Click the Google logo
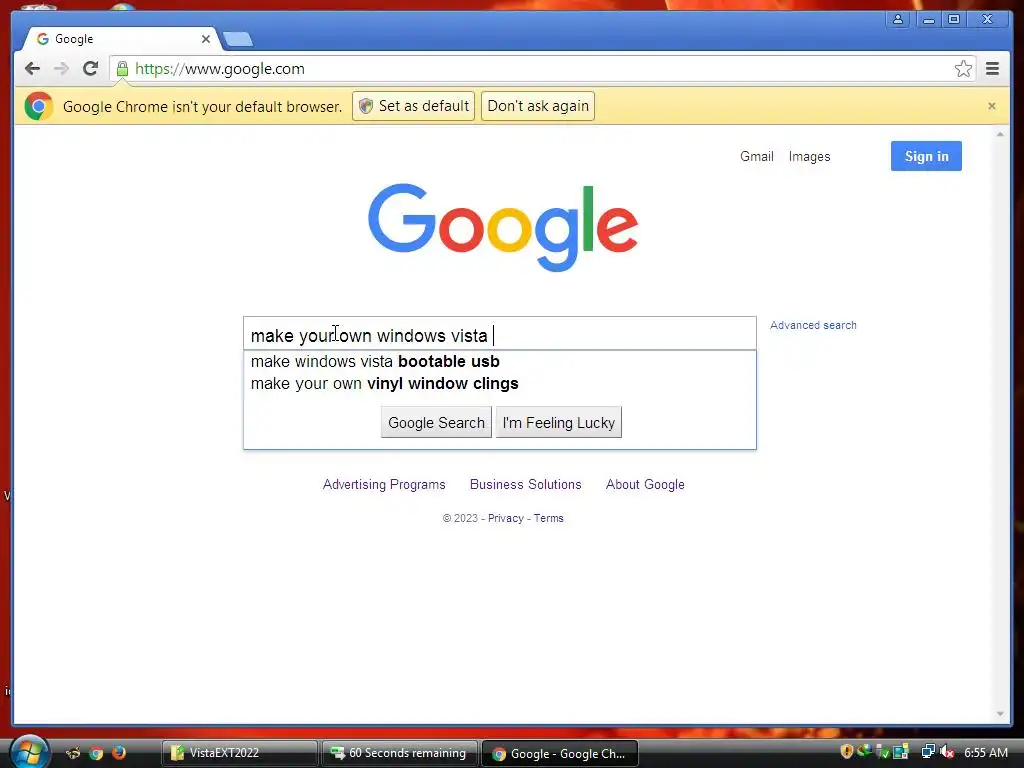Image resolution: width=1024 pixels, height=768 pixels. pos(503,227)
